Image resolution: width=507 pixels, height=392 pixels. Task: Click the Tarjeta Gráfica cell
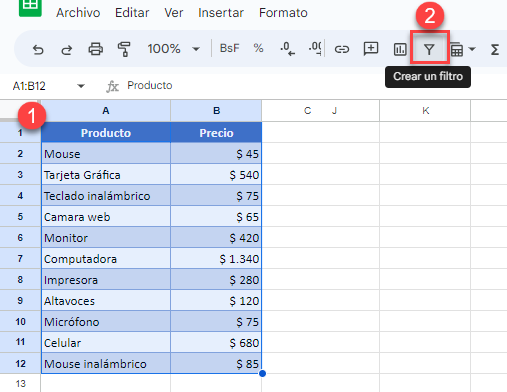pos(106,175)
